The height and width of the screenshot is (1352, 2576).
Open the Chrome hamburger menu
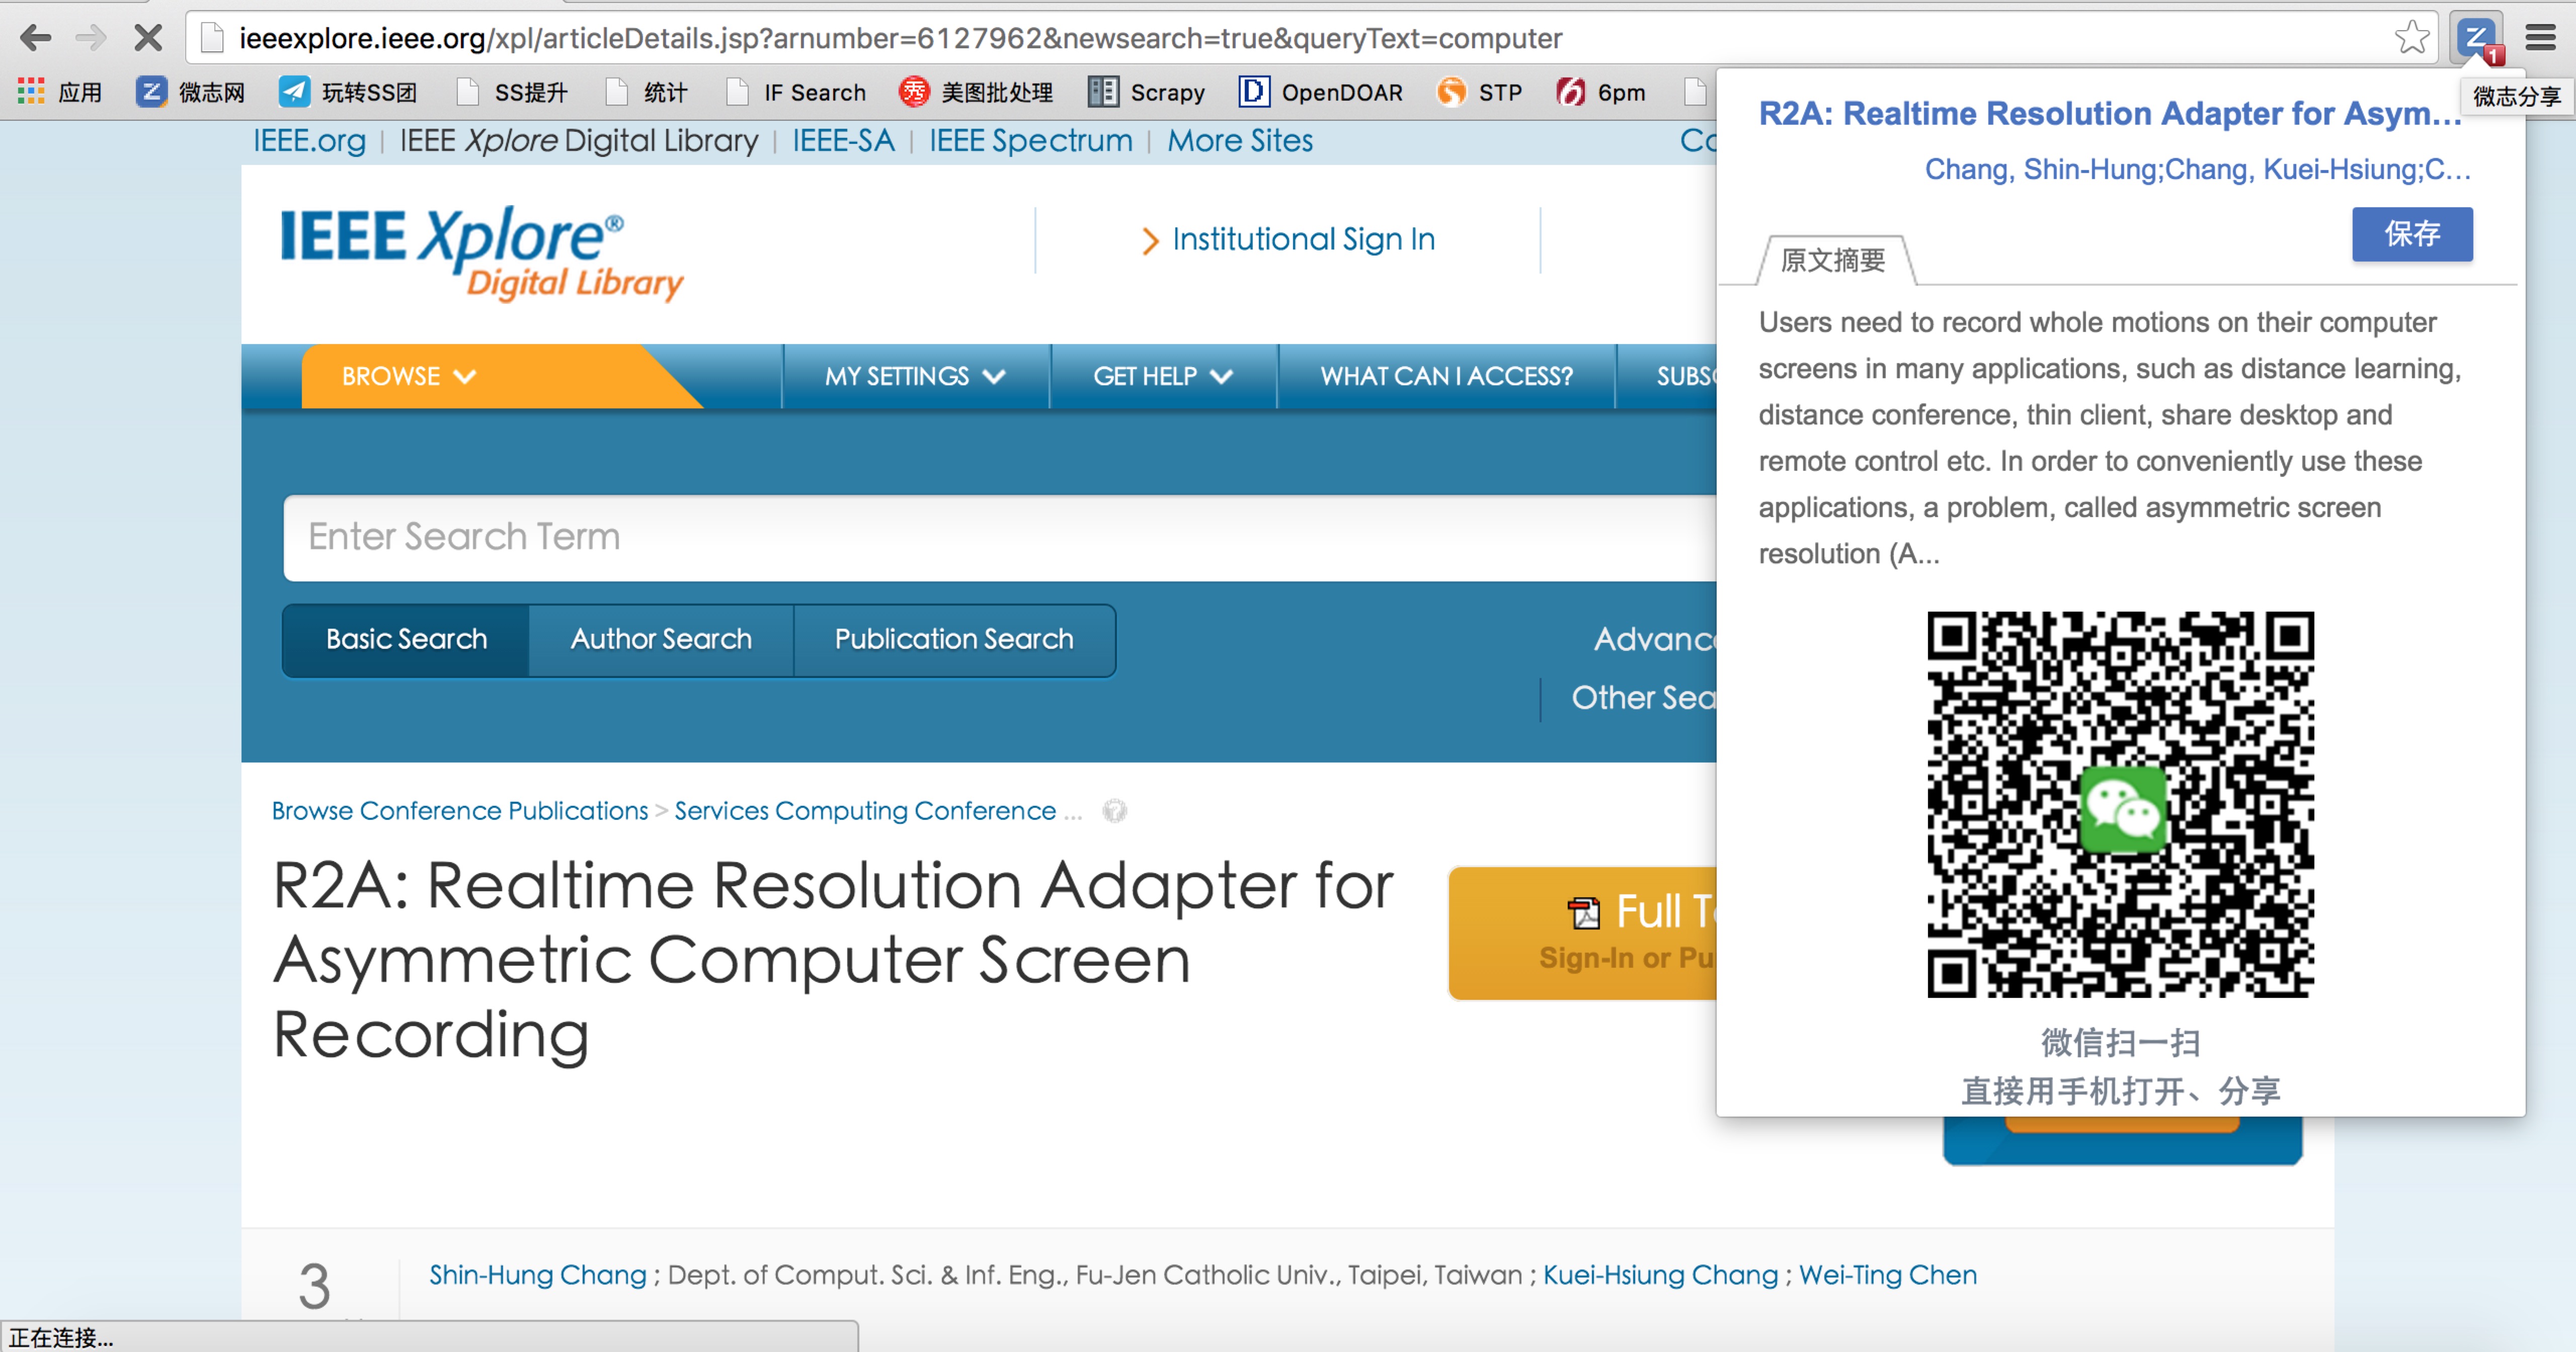2541,38
